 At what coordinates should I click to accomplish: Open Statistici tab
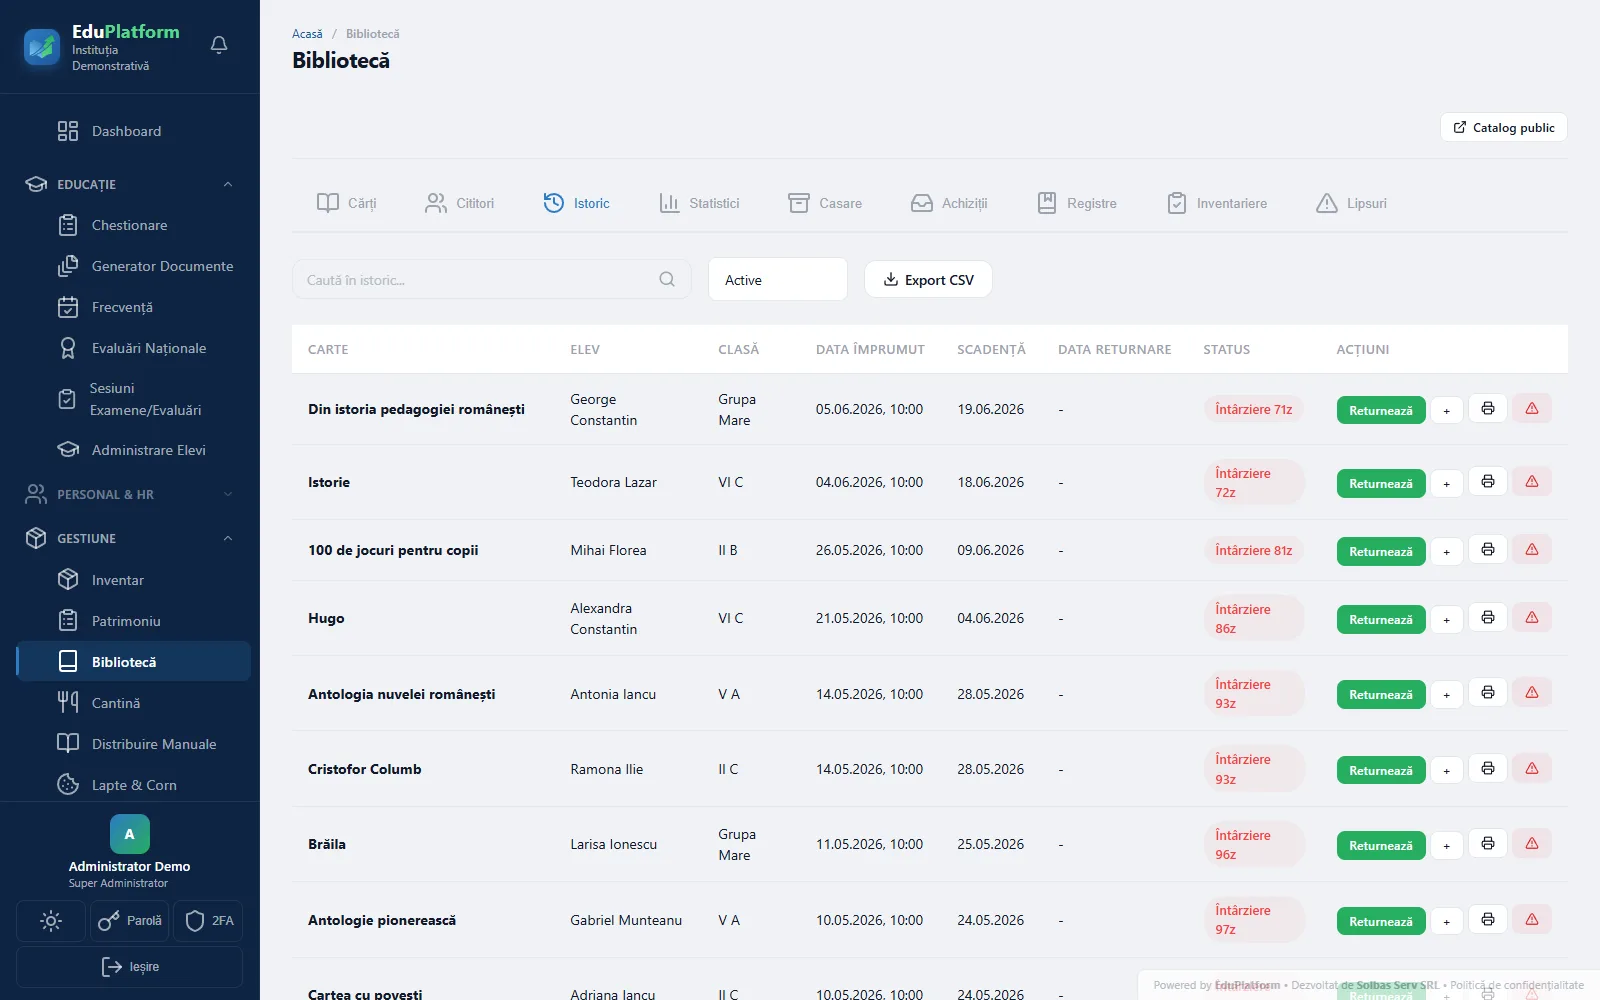699,203
